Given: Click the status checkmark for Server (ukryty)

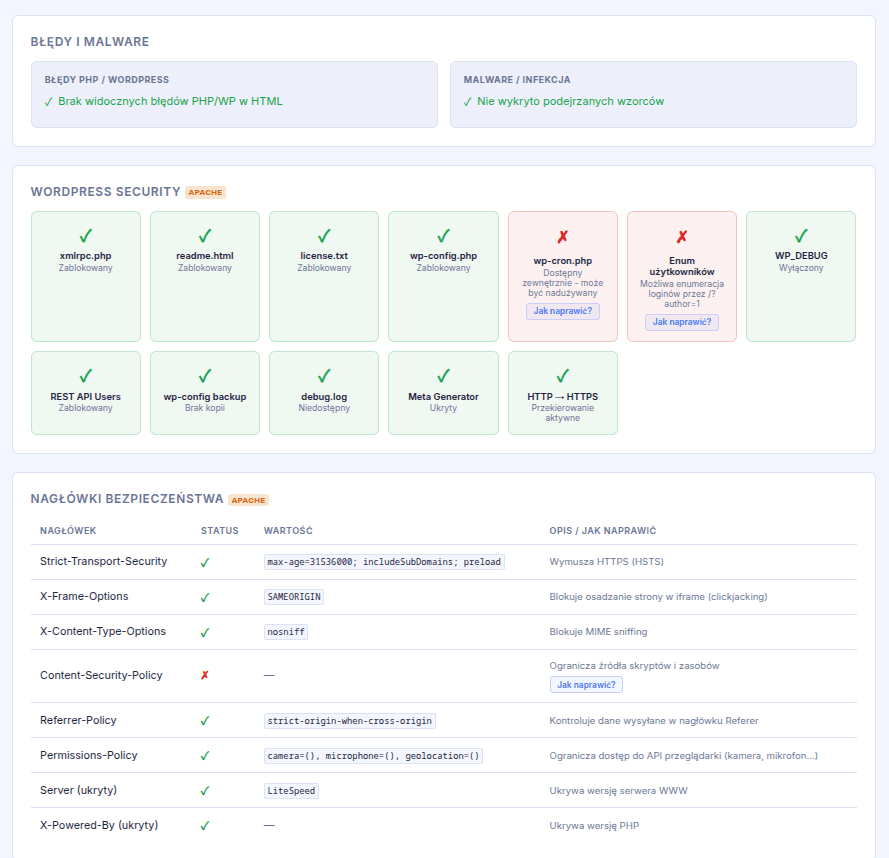Looking at the screenshot, I should (205, 791).
